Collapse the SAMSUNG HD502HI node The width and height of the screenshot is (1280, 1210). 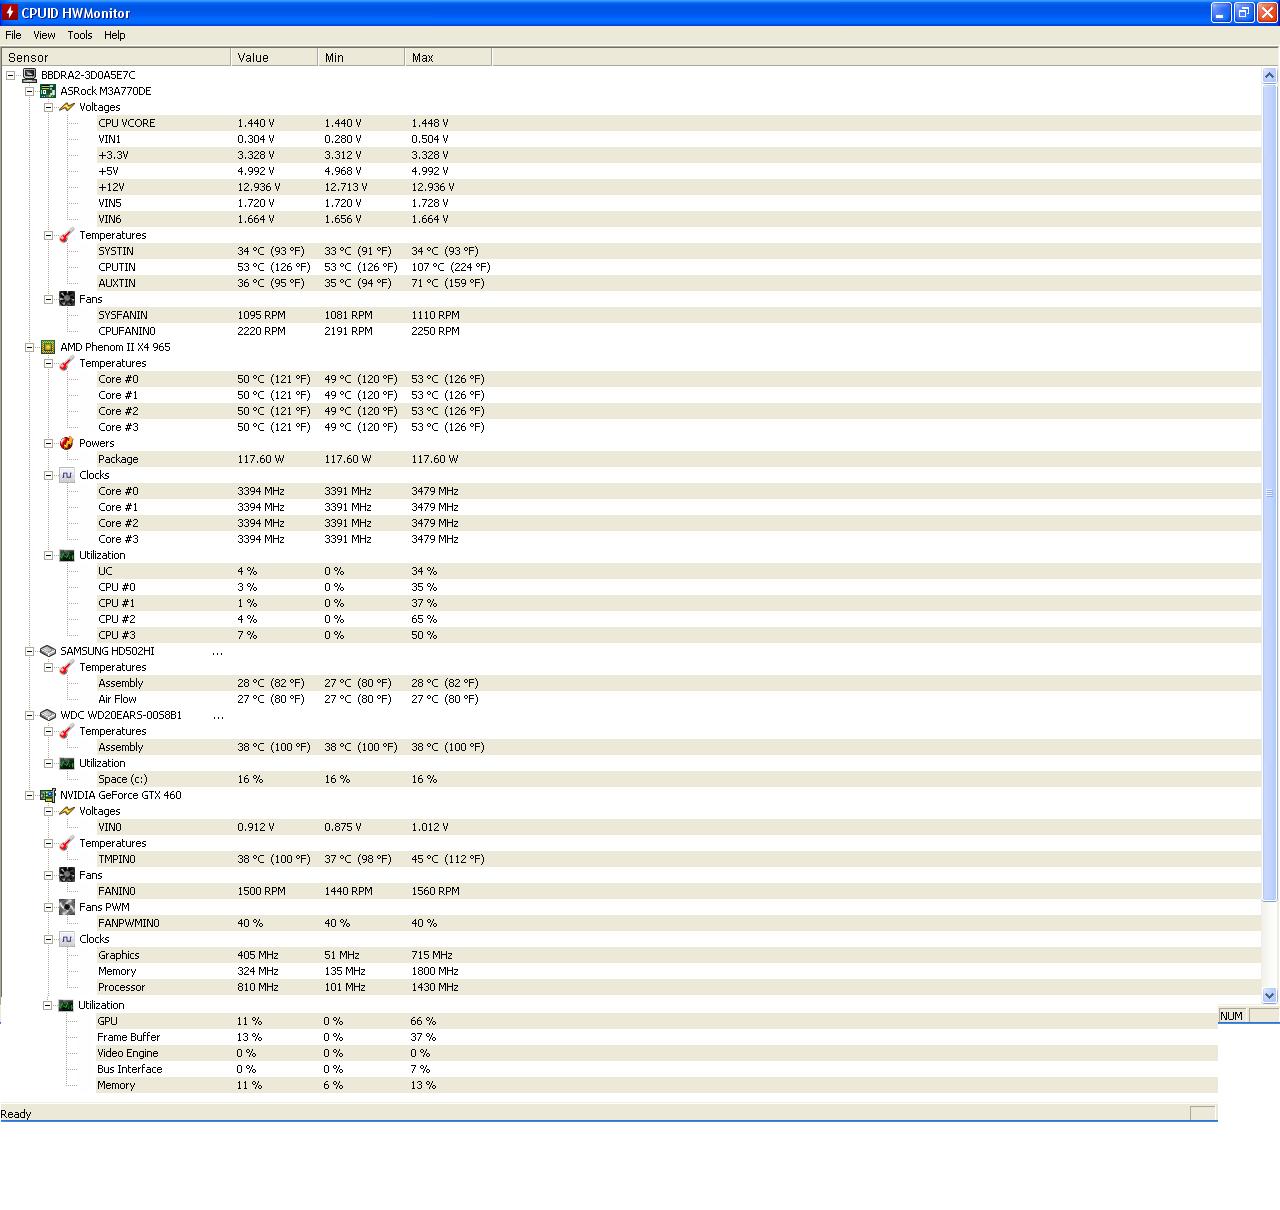click(x=30, y=651)
